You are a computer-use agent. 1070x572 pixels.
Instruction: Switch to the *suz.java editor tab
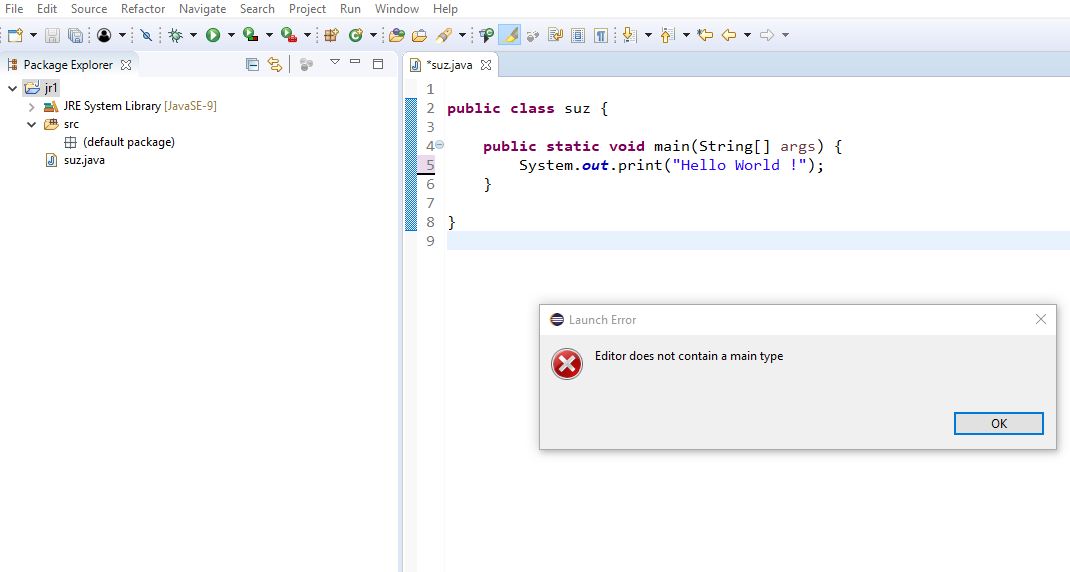pyautogui.click(x=449, y=65)
